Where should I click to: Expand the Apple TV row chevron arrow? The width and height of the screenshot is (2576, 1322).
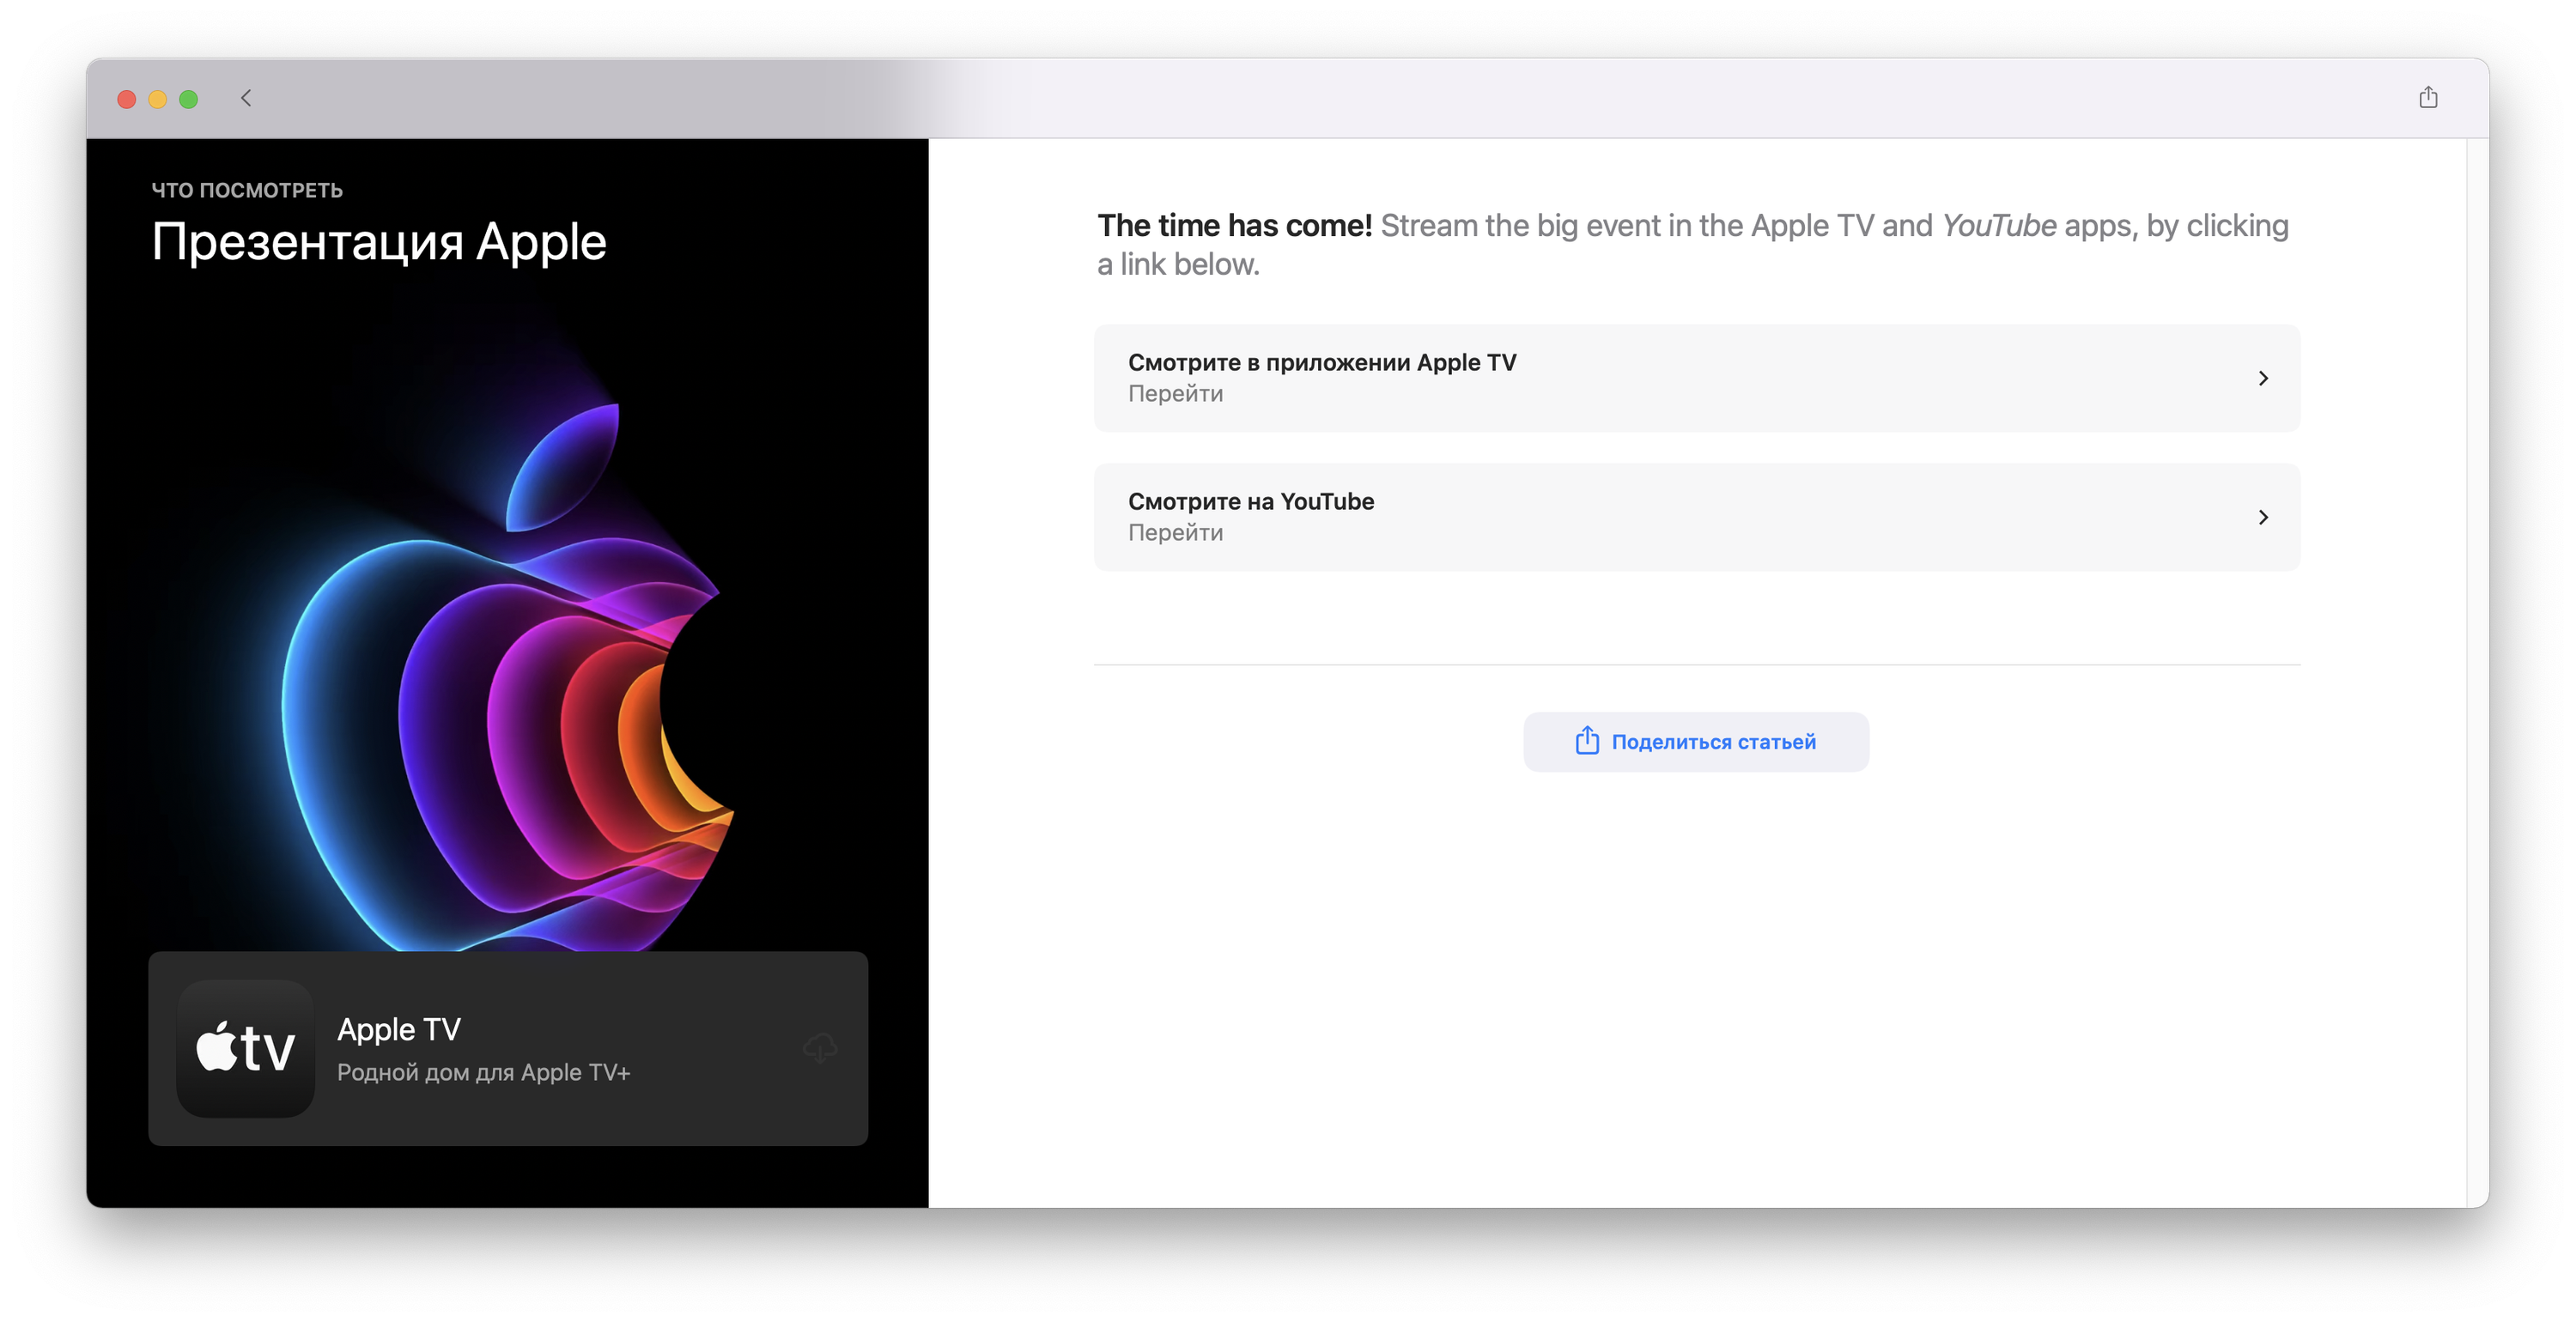[x=2263, y=378]
